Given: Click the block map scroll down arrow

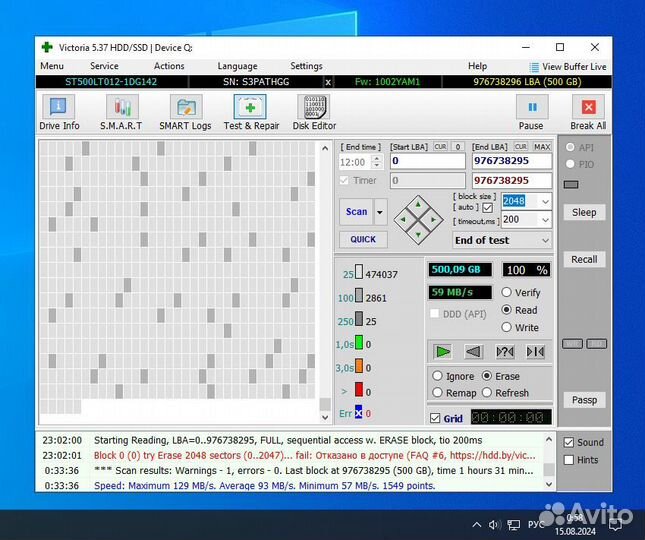Looking at the screenshot, I should coord(325,417).
